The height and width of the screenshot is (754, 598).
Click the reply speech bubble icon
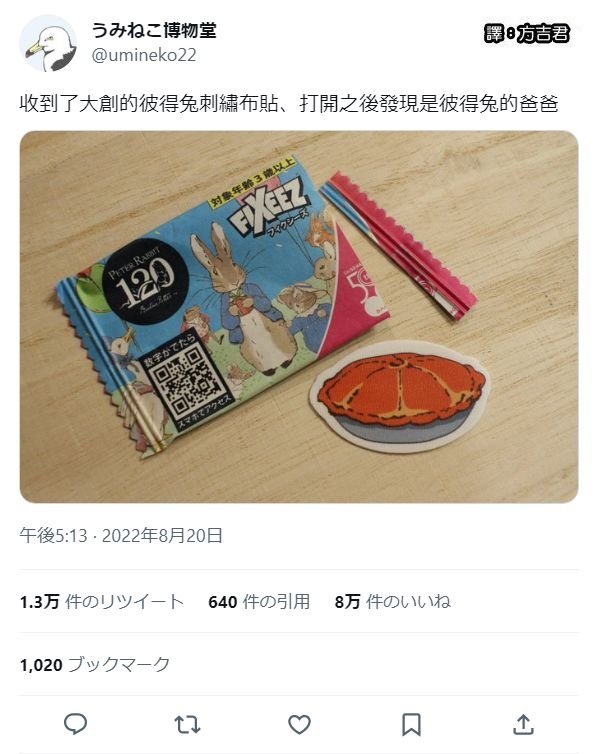[75, 724]
